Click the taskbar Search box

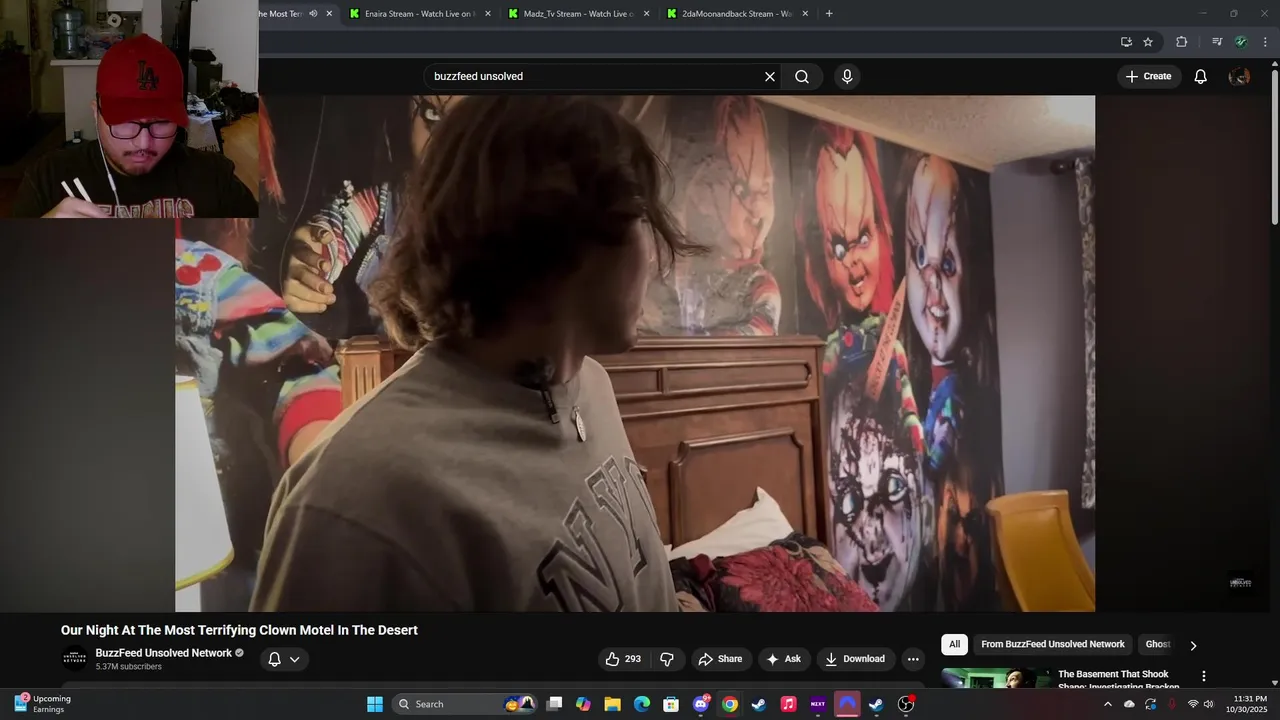pyautogui.click(x=466, y=704)
